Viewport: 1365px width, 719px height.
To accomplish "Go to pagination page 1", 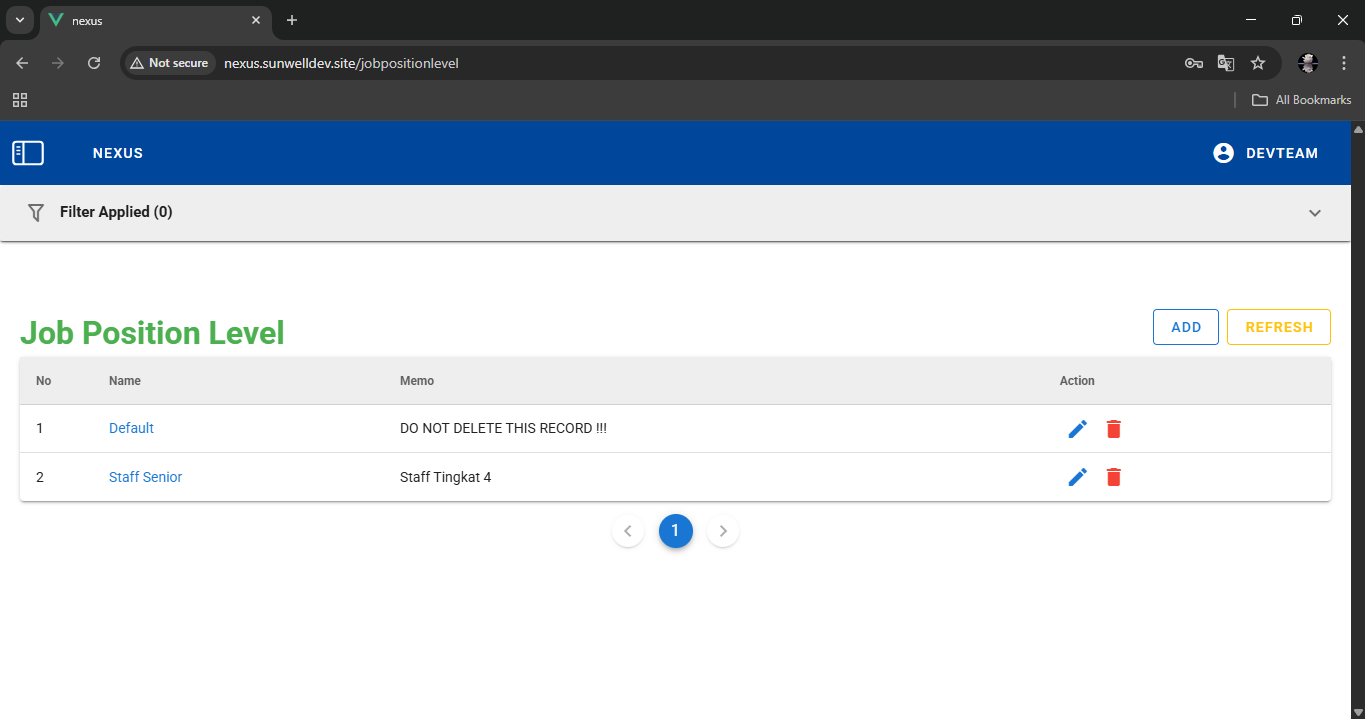I will coord(675,531).
